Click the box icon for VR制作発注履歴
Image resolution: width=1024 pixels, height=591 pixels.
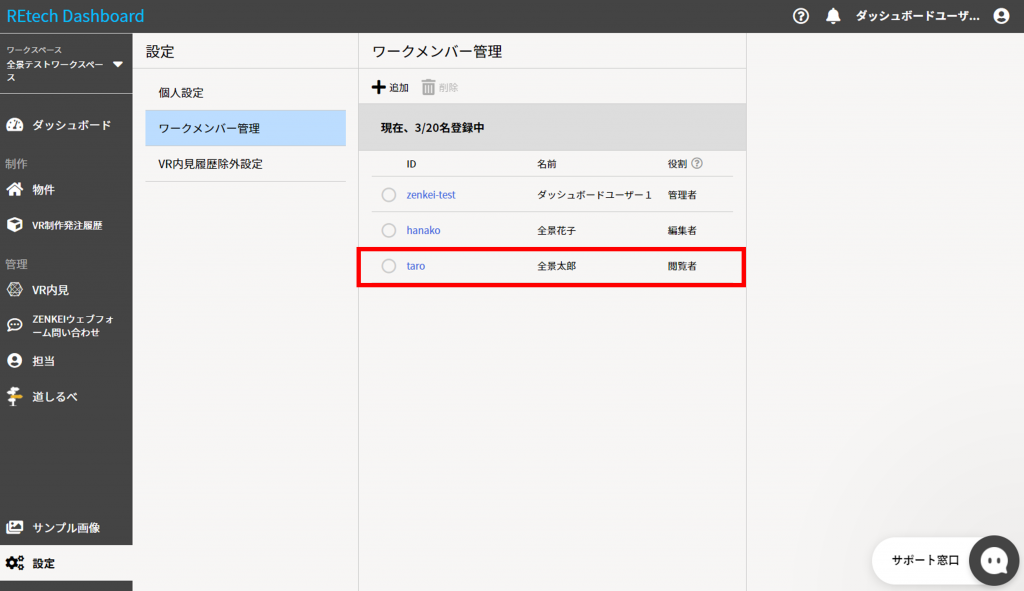coord(14,225)
